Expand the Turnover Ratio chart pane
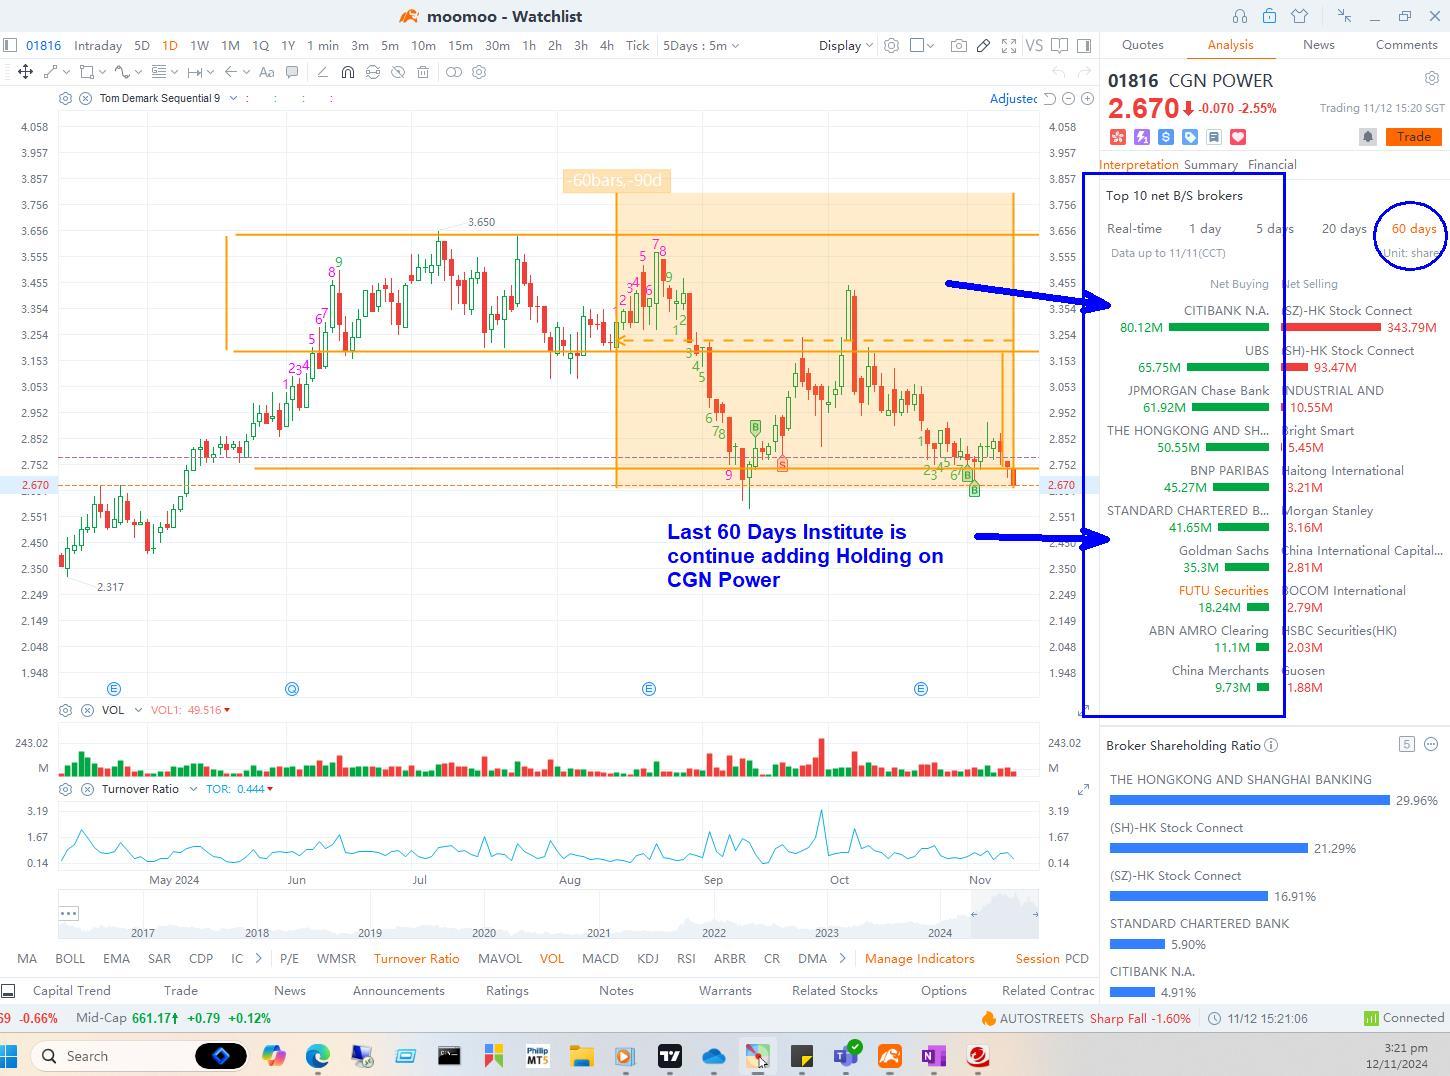This screenshot has height=1076, width=1450. point(1083,789)
